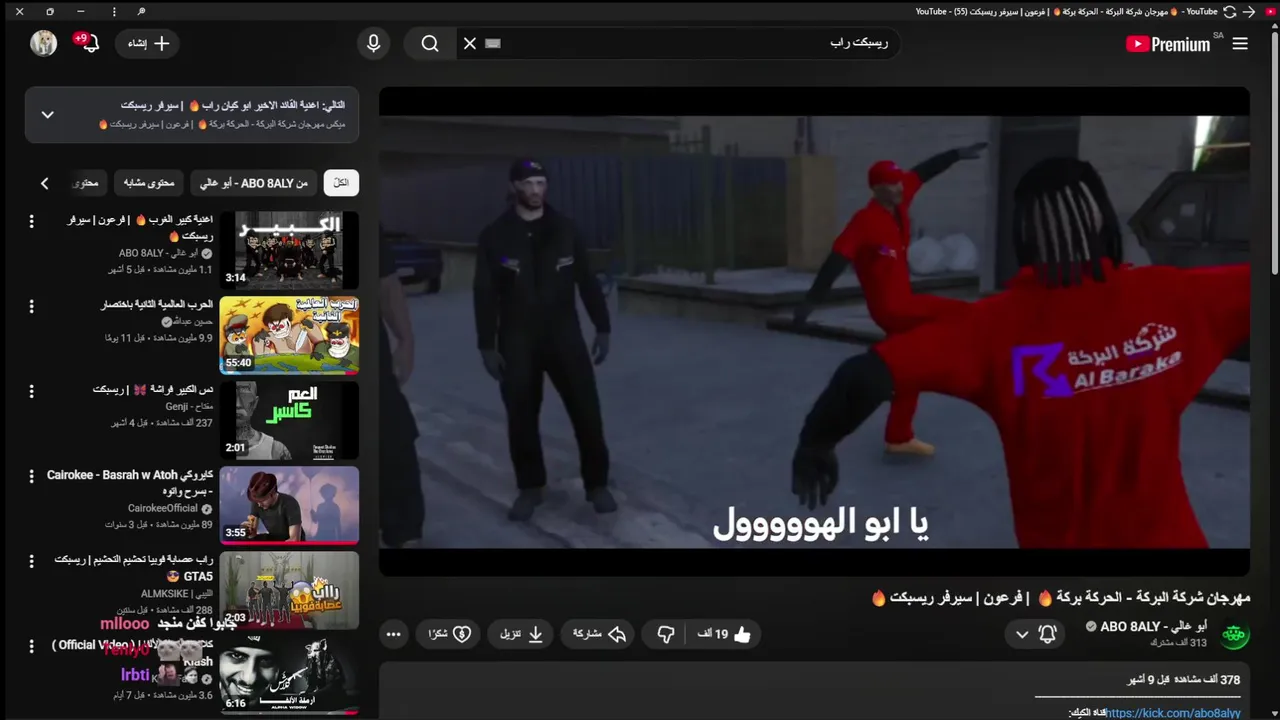Start voice search with microphone icon
The image size is (1280, 720).
pyautogui.click(x=373, y=44)
